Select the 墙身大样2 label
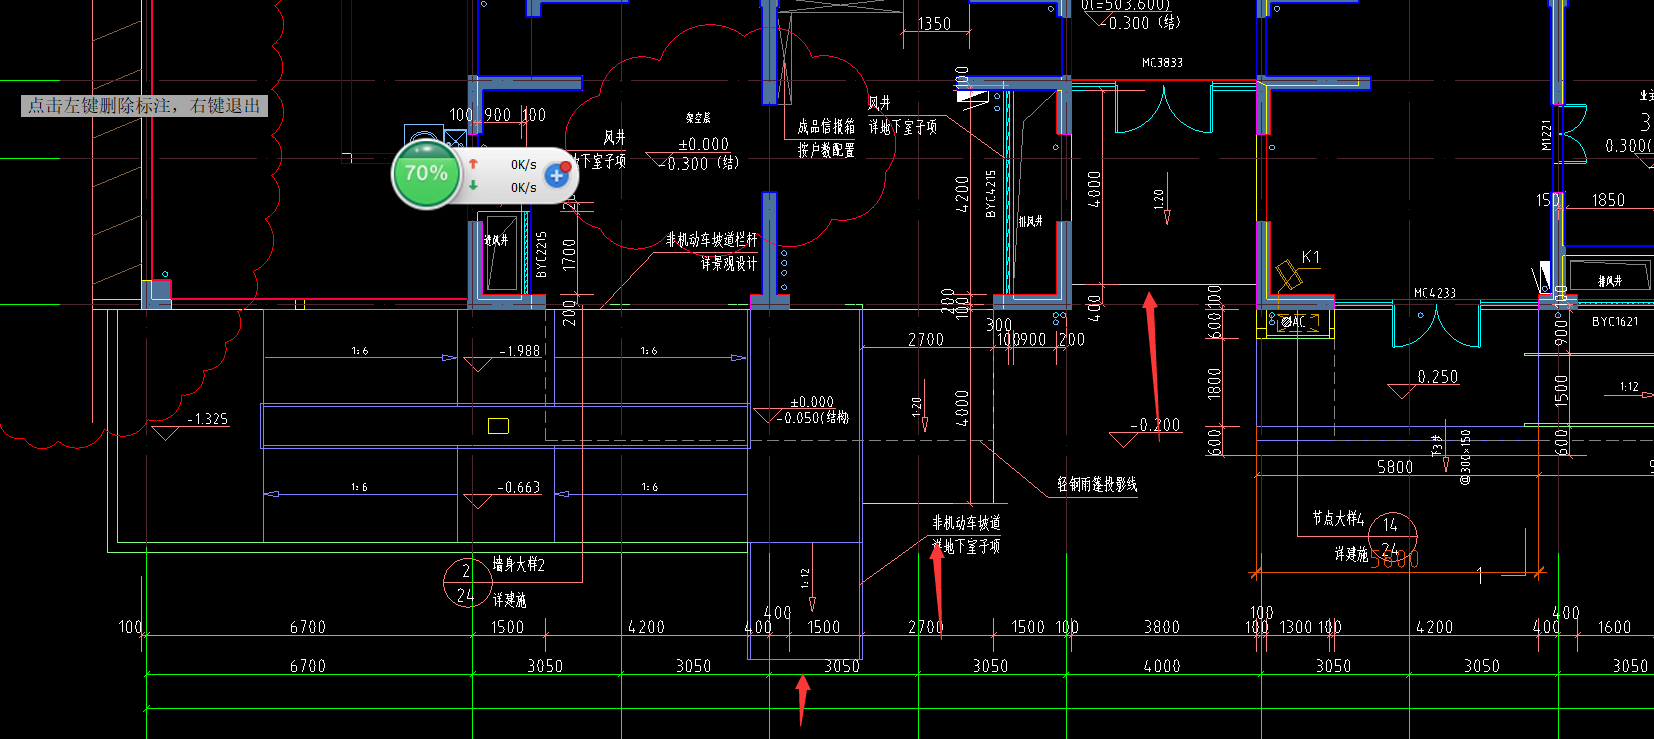Image resolution: width=1654 pixels, height=739 pixels. point(519,565)
